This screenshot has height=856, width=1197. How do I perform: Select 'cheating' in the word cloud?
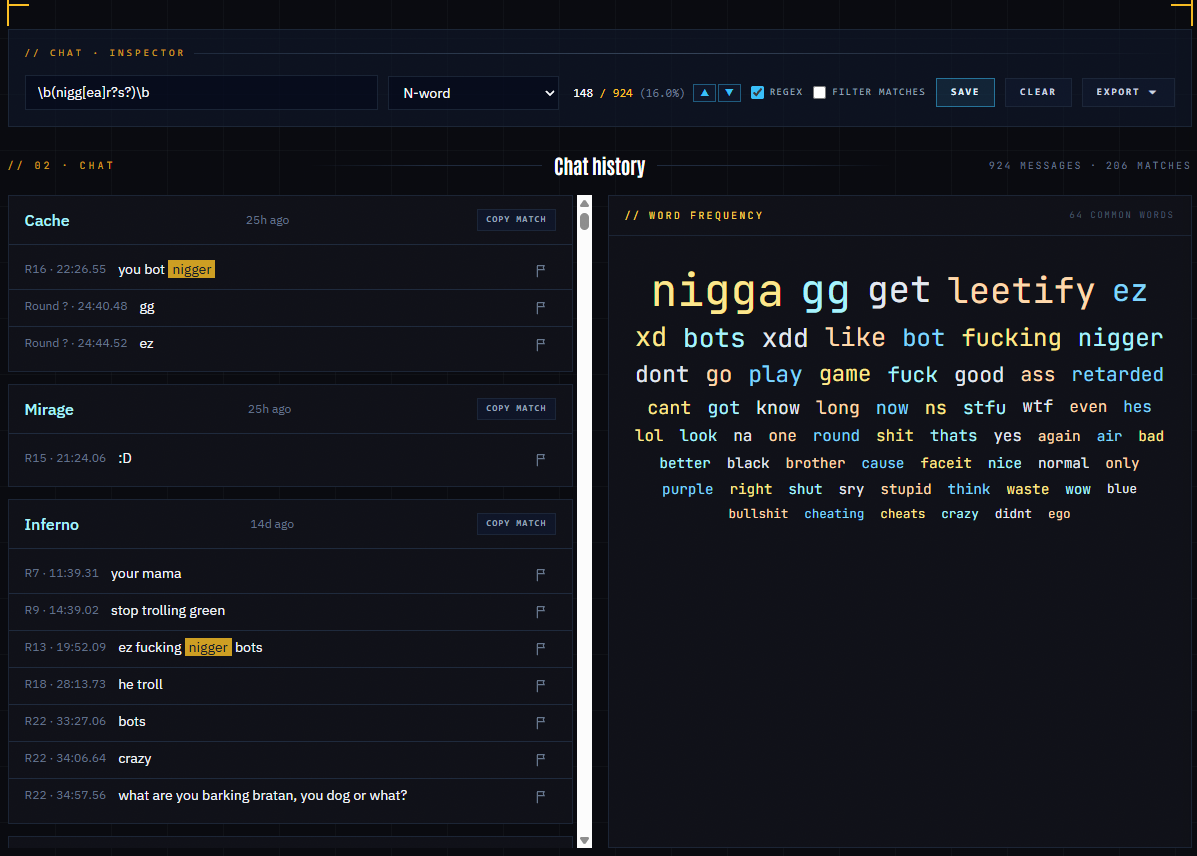[x=834, y=514]
